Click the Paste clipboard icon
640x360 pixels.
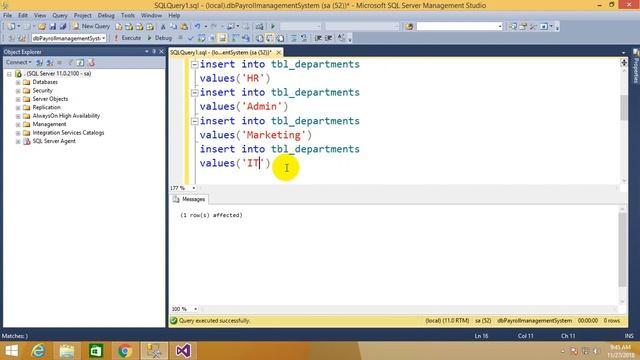pyautogui.click(x=184, y=27)
